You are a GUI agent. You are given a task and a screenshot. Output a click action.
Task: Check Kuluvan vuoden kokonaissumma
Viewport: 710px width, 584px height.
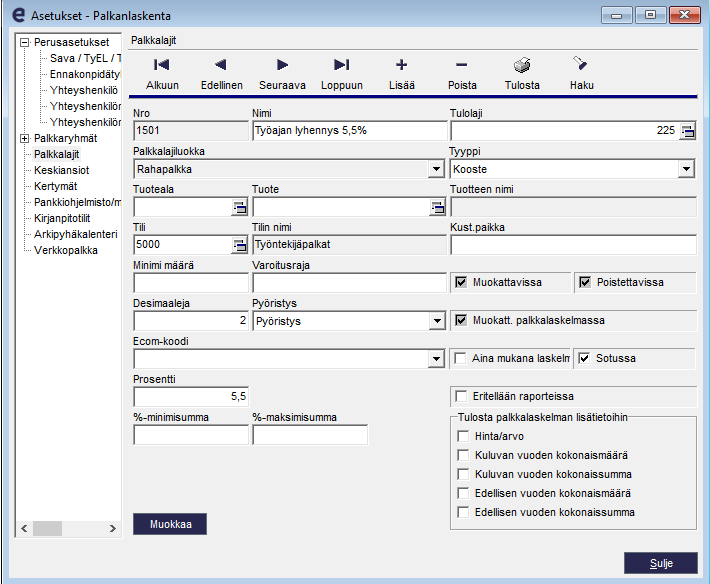(x=463, y=474)
